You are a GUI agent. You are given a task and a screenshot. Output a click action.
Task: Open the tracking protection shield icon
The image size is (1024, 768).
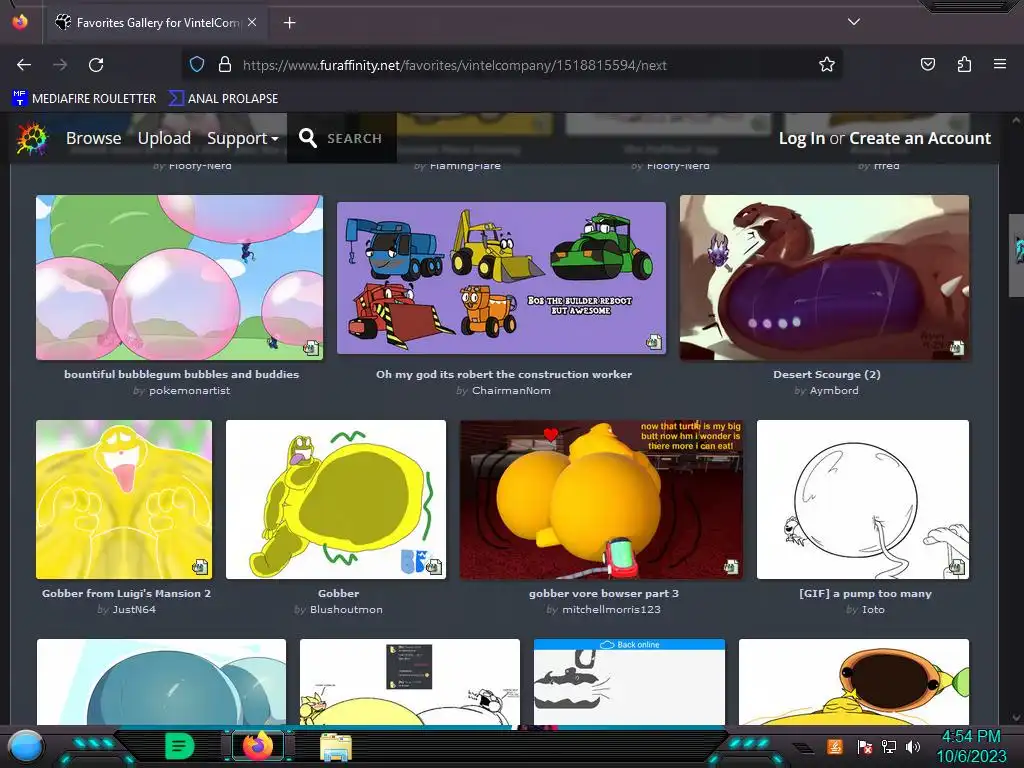(197, 64)
